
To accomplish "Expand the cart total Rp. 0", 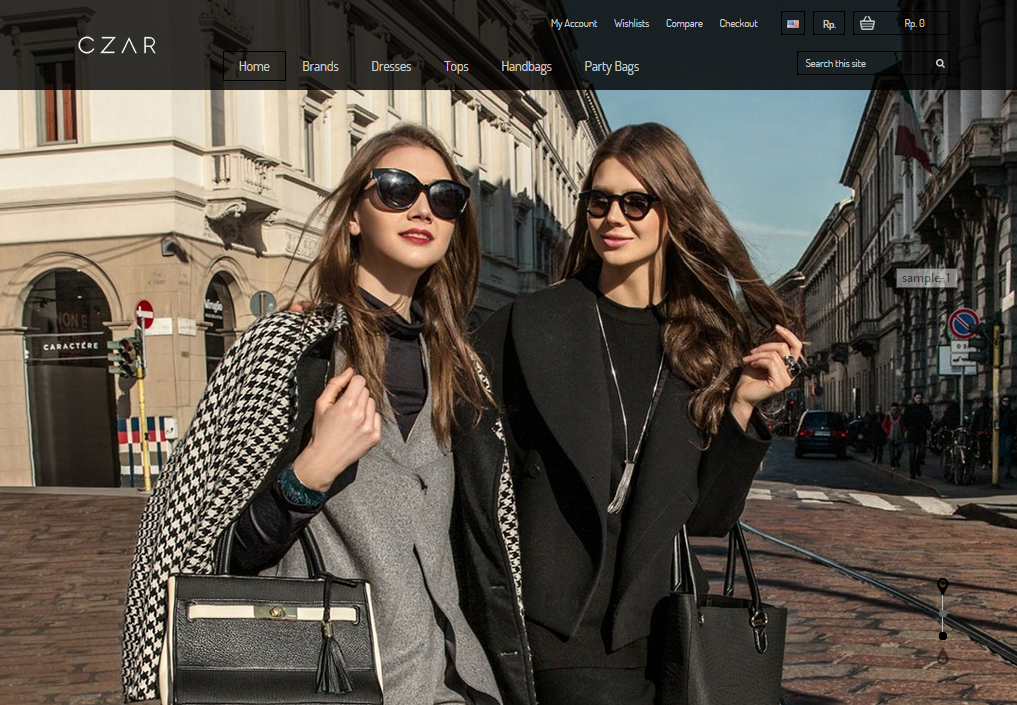I will (x=914, y=23).
